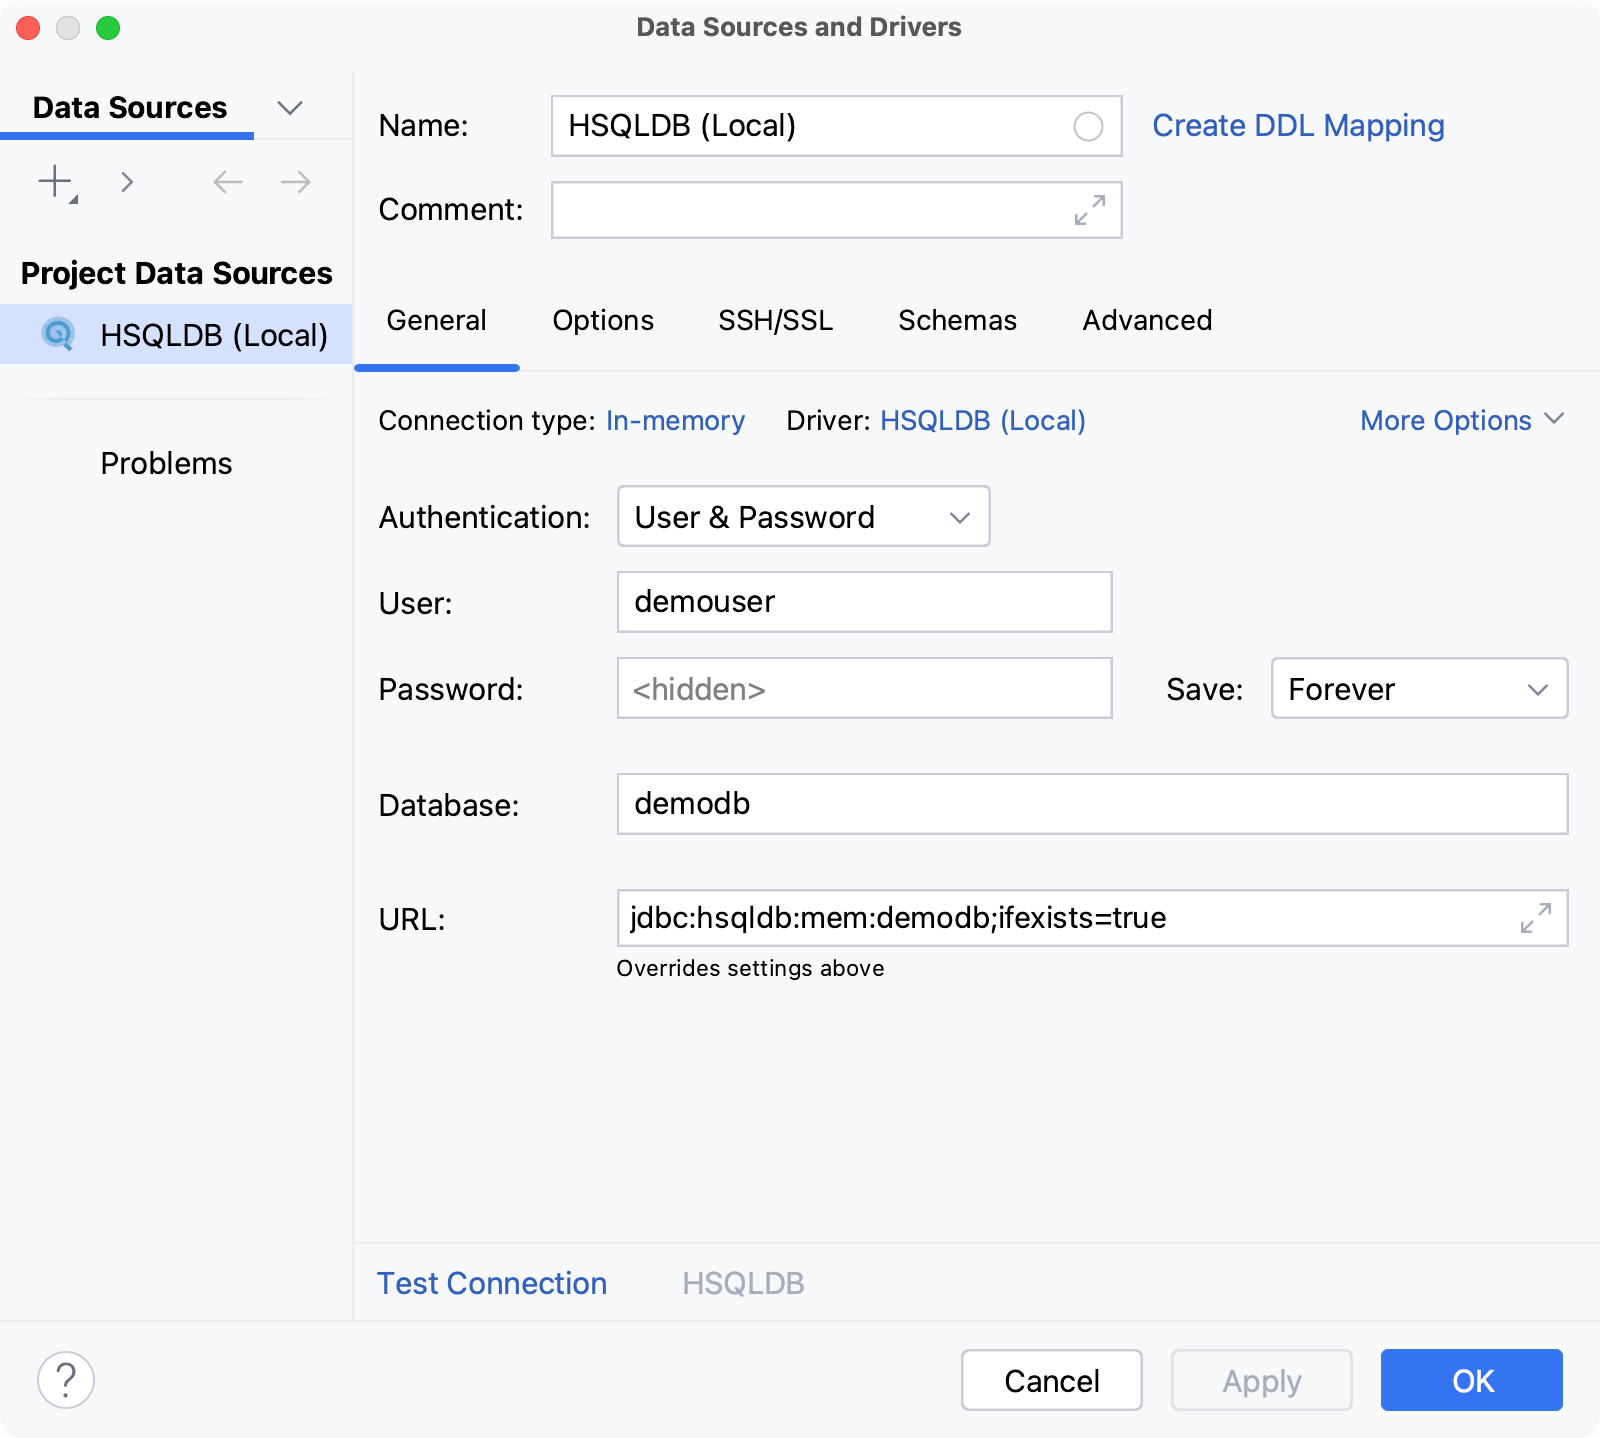
Task: Open the SSH/SSL tab
Action: pyautogui.click(x=776, y=320)
